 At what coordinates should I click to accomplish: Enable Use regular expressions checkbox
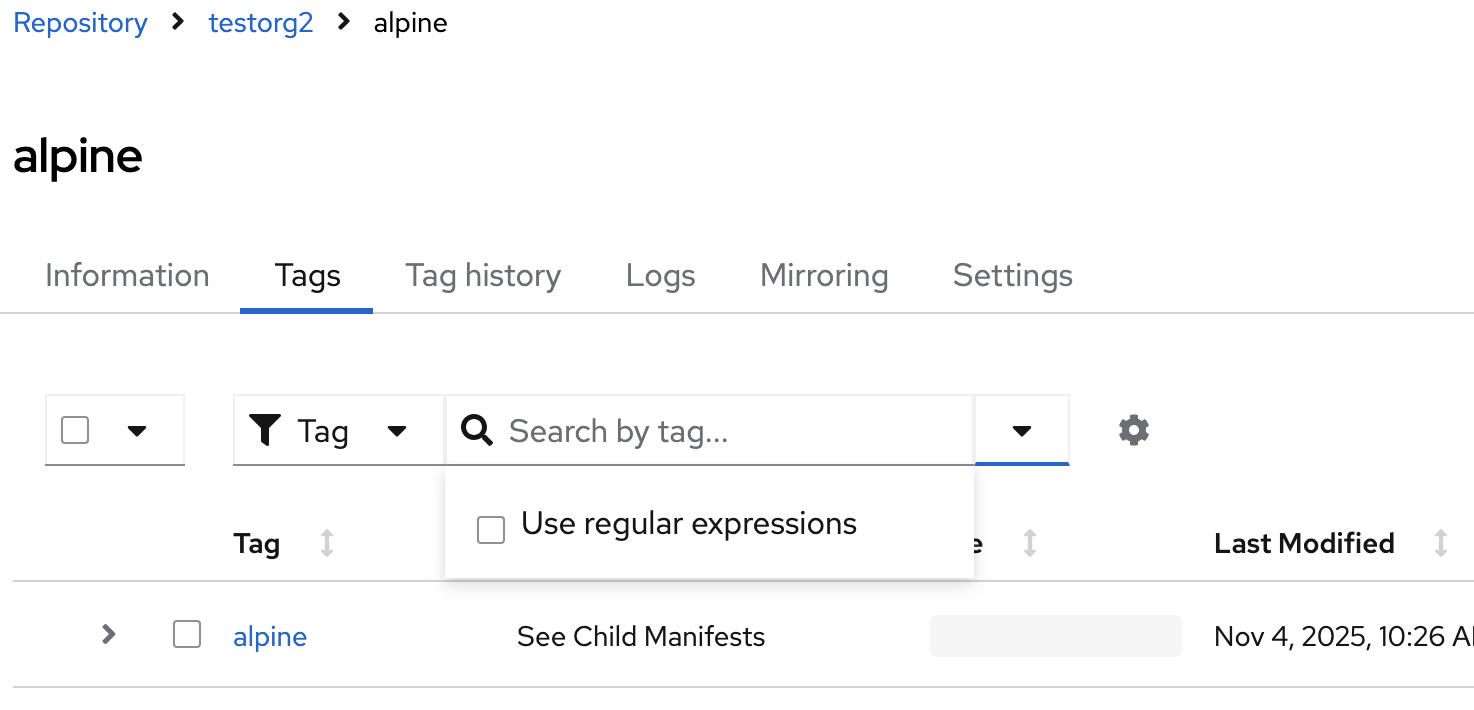491,530
